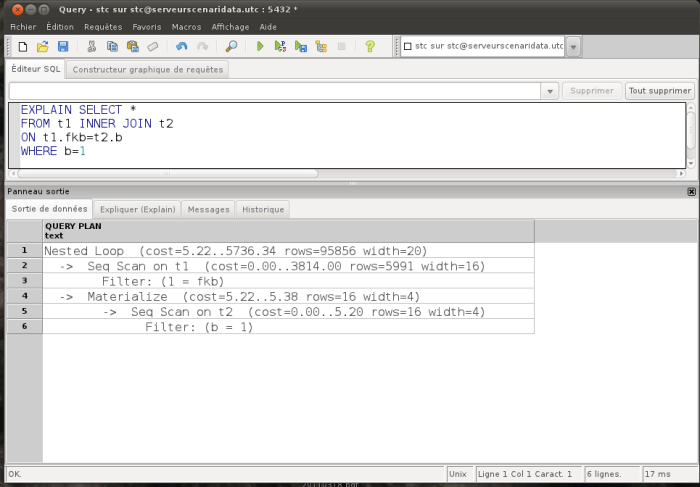Viewport: 700px width, 487px height.
Task: Open a file via folder icon
Action: [43, 46]
